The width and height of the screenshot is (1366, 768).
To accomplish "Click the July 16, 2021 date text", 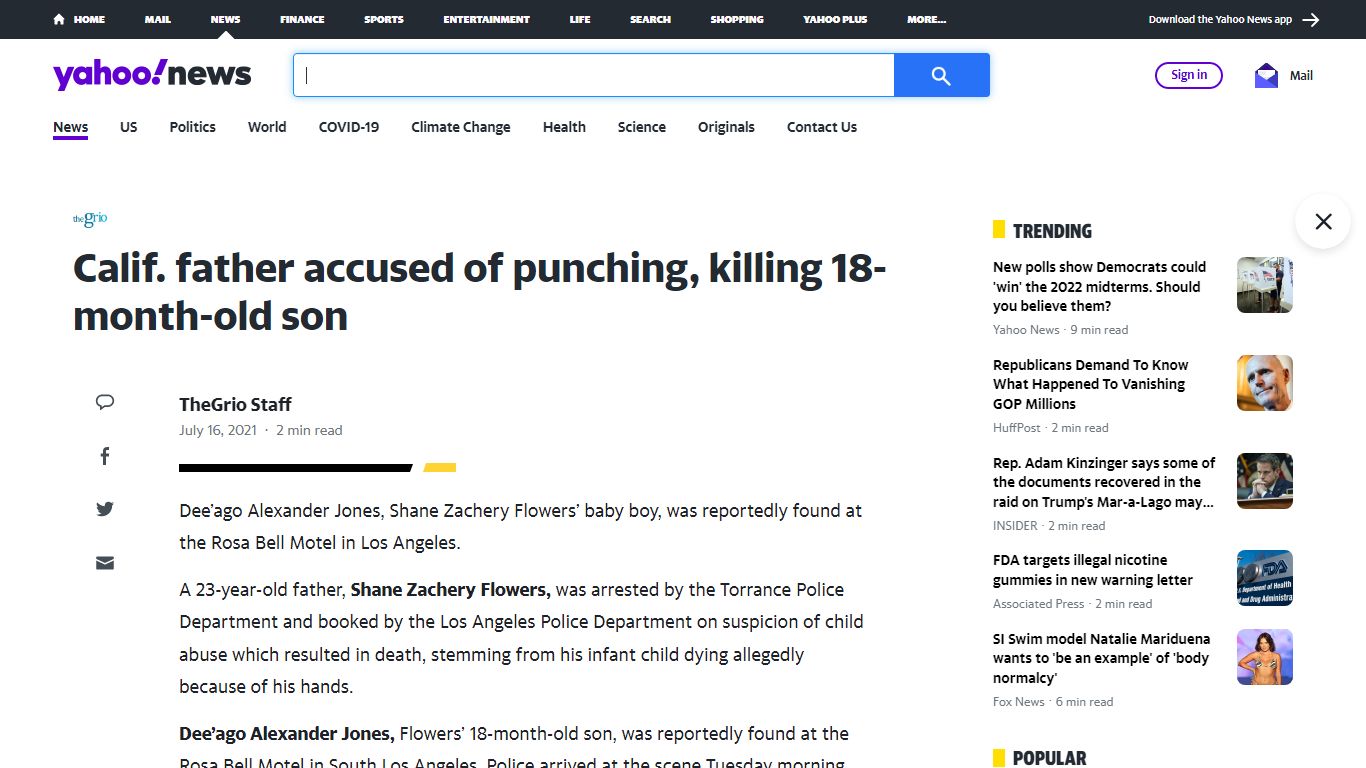I will click(x=218, y=430).
